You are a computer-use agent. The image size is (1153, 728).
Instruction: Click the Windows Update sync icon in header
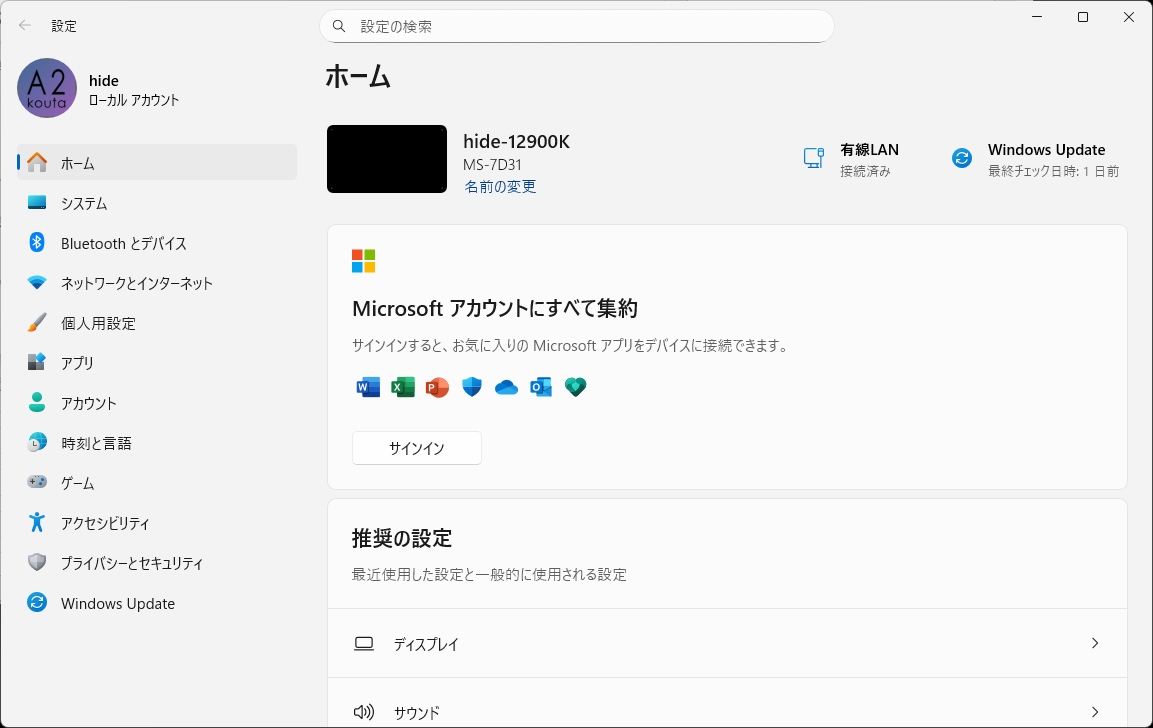962,158
